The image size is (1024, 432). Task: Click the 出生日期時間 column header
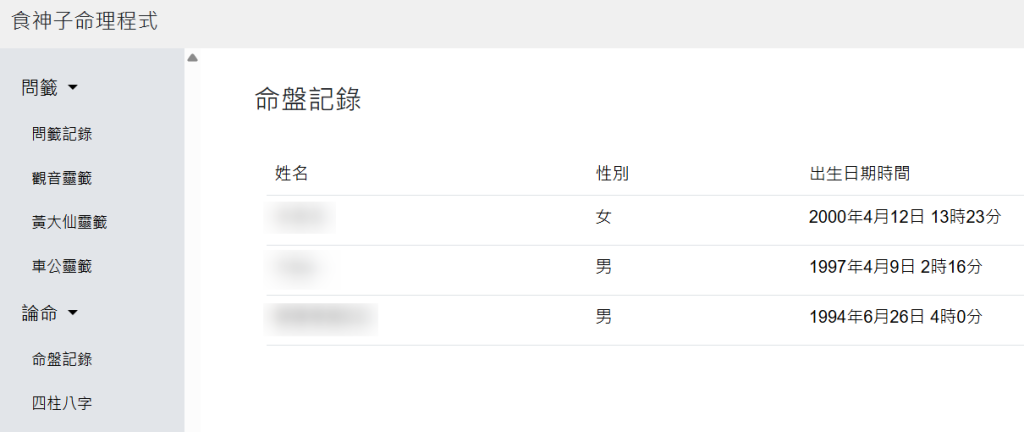point(859,173)
